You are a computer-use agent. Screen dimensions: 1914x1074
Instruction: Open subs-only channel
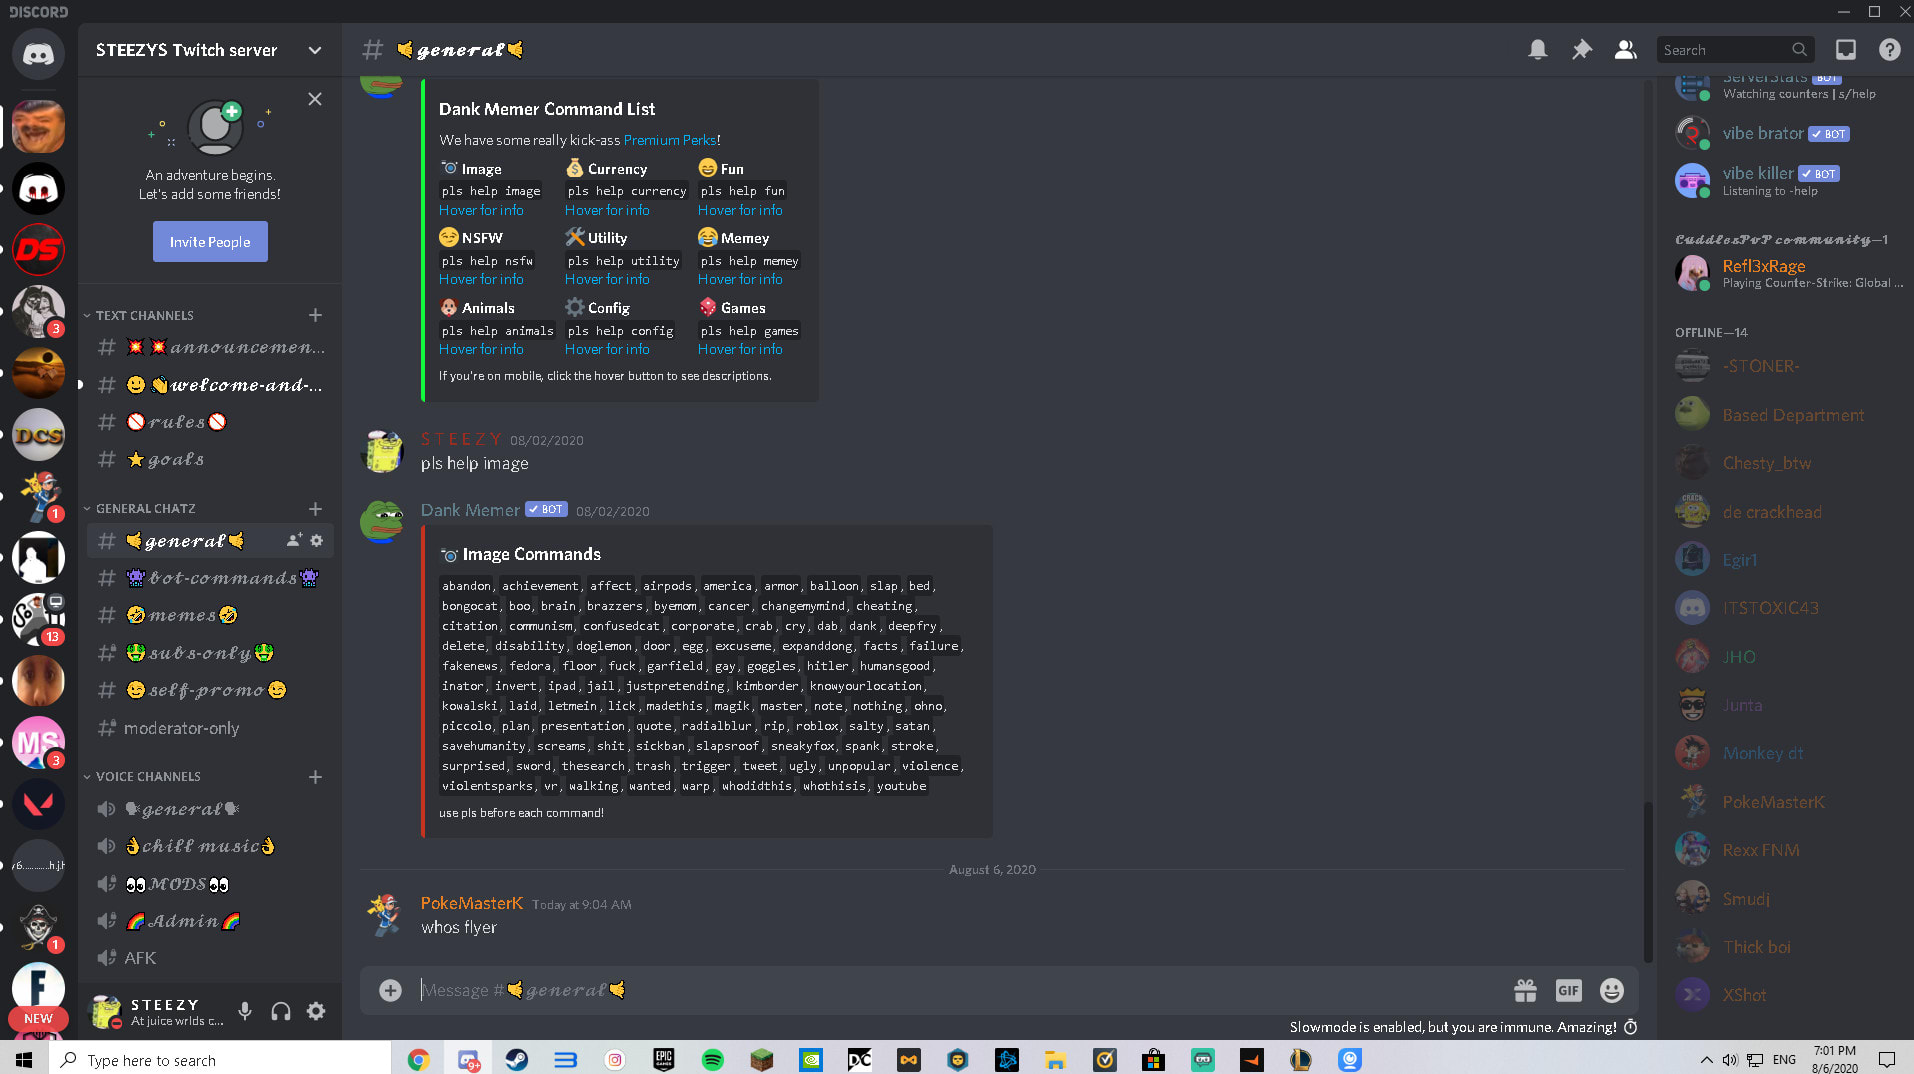[x=210, y=653]
